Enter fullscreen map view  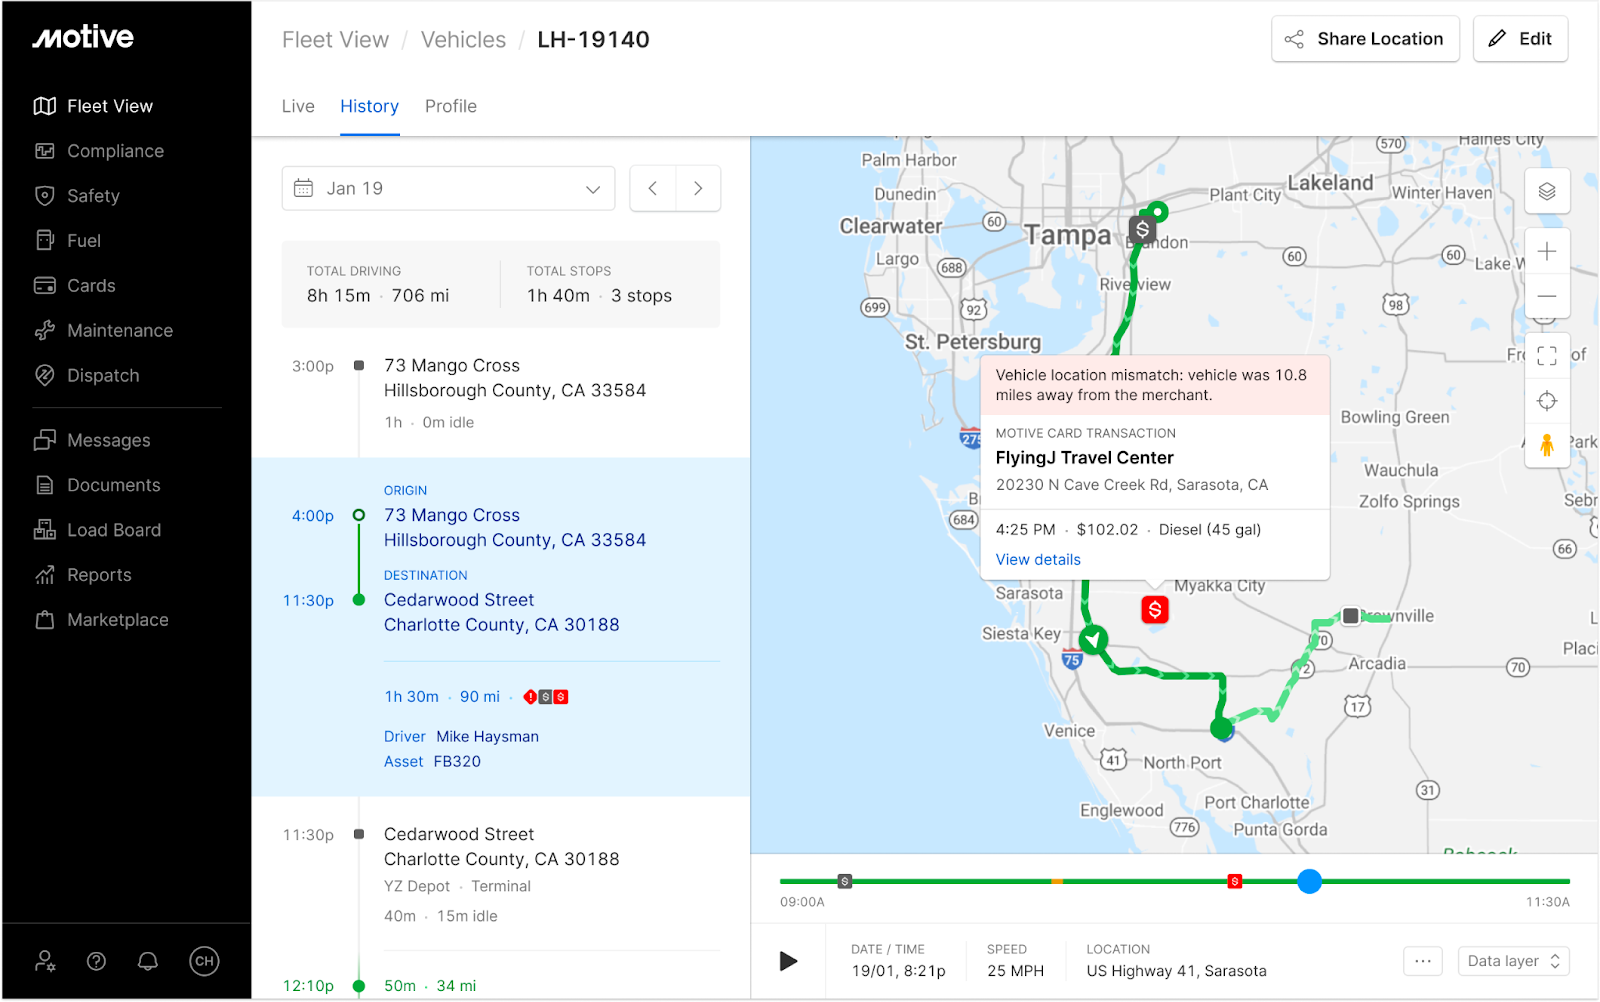pyautogui.click(x=1547, y=356)
